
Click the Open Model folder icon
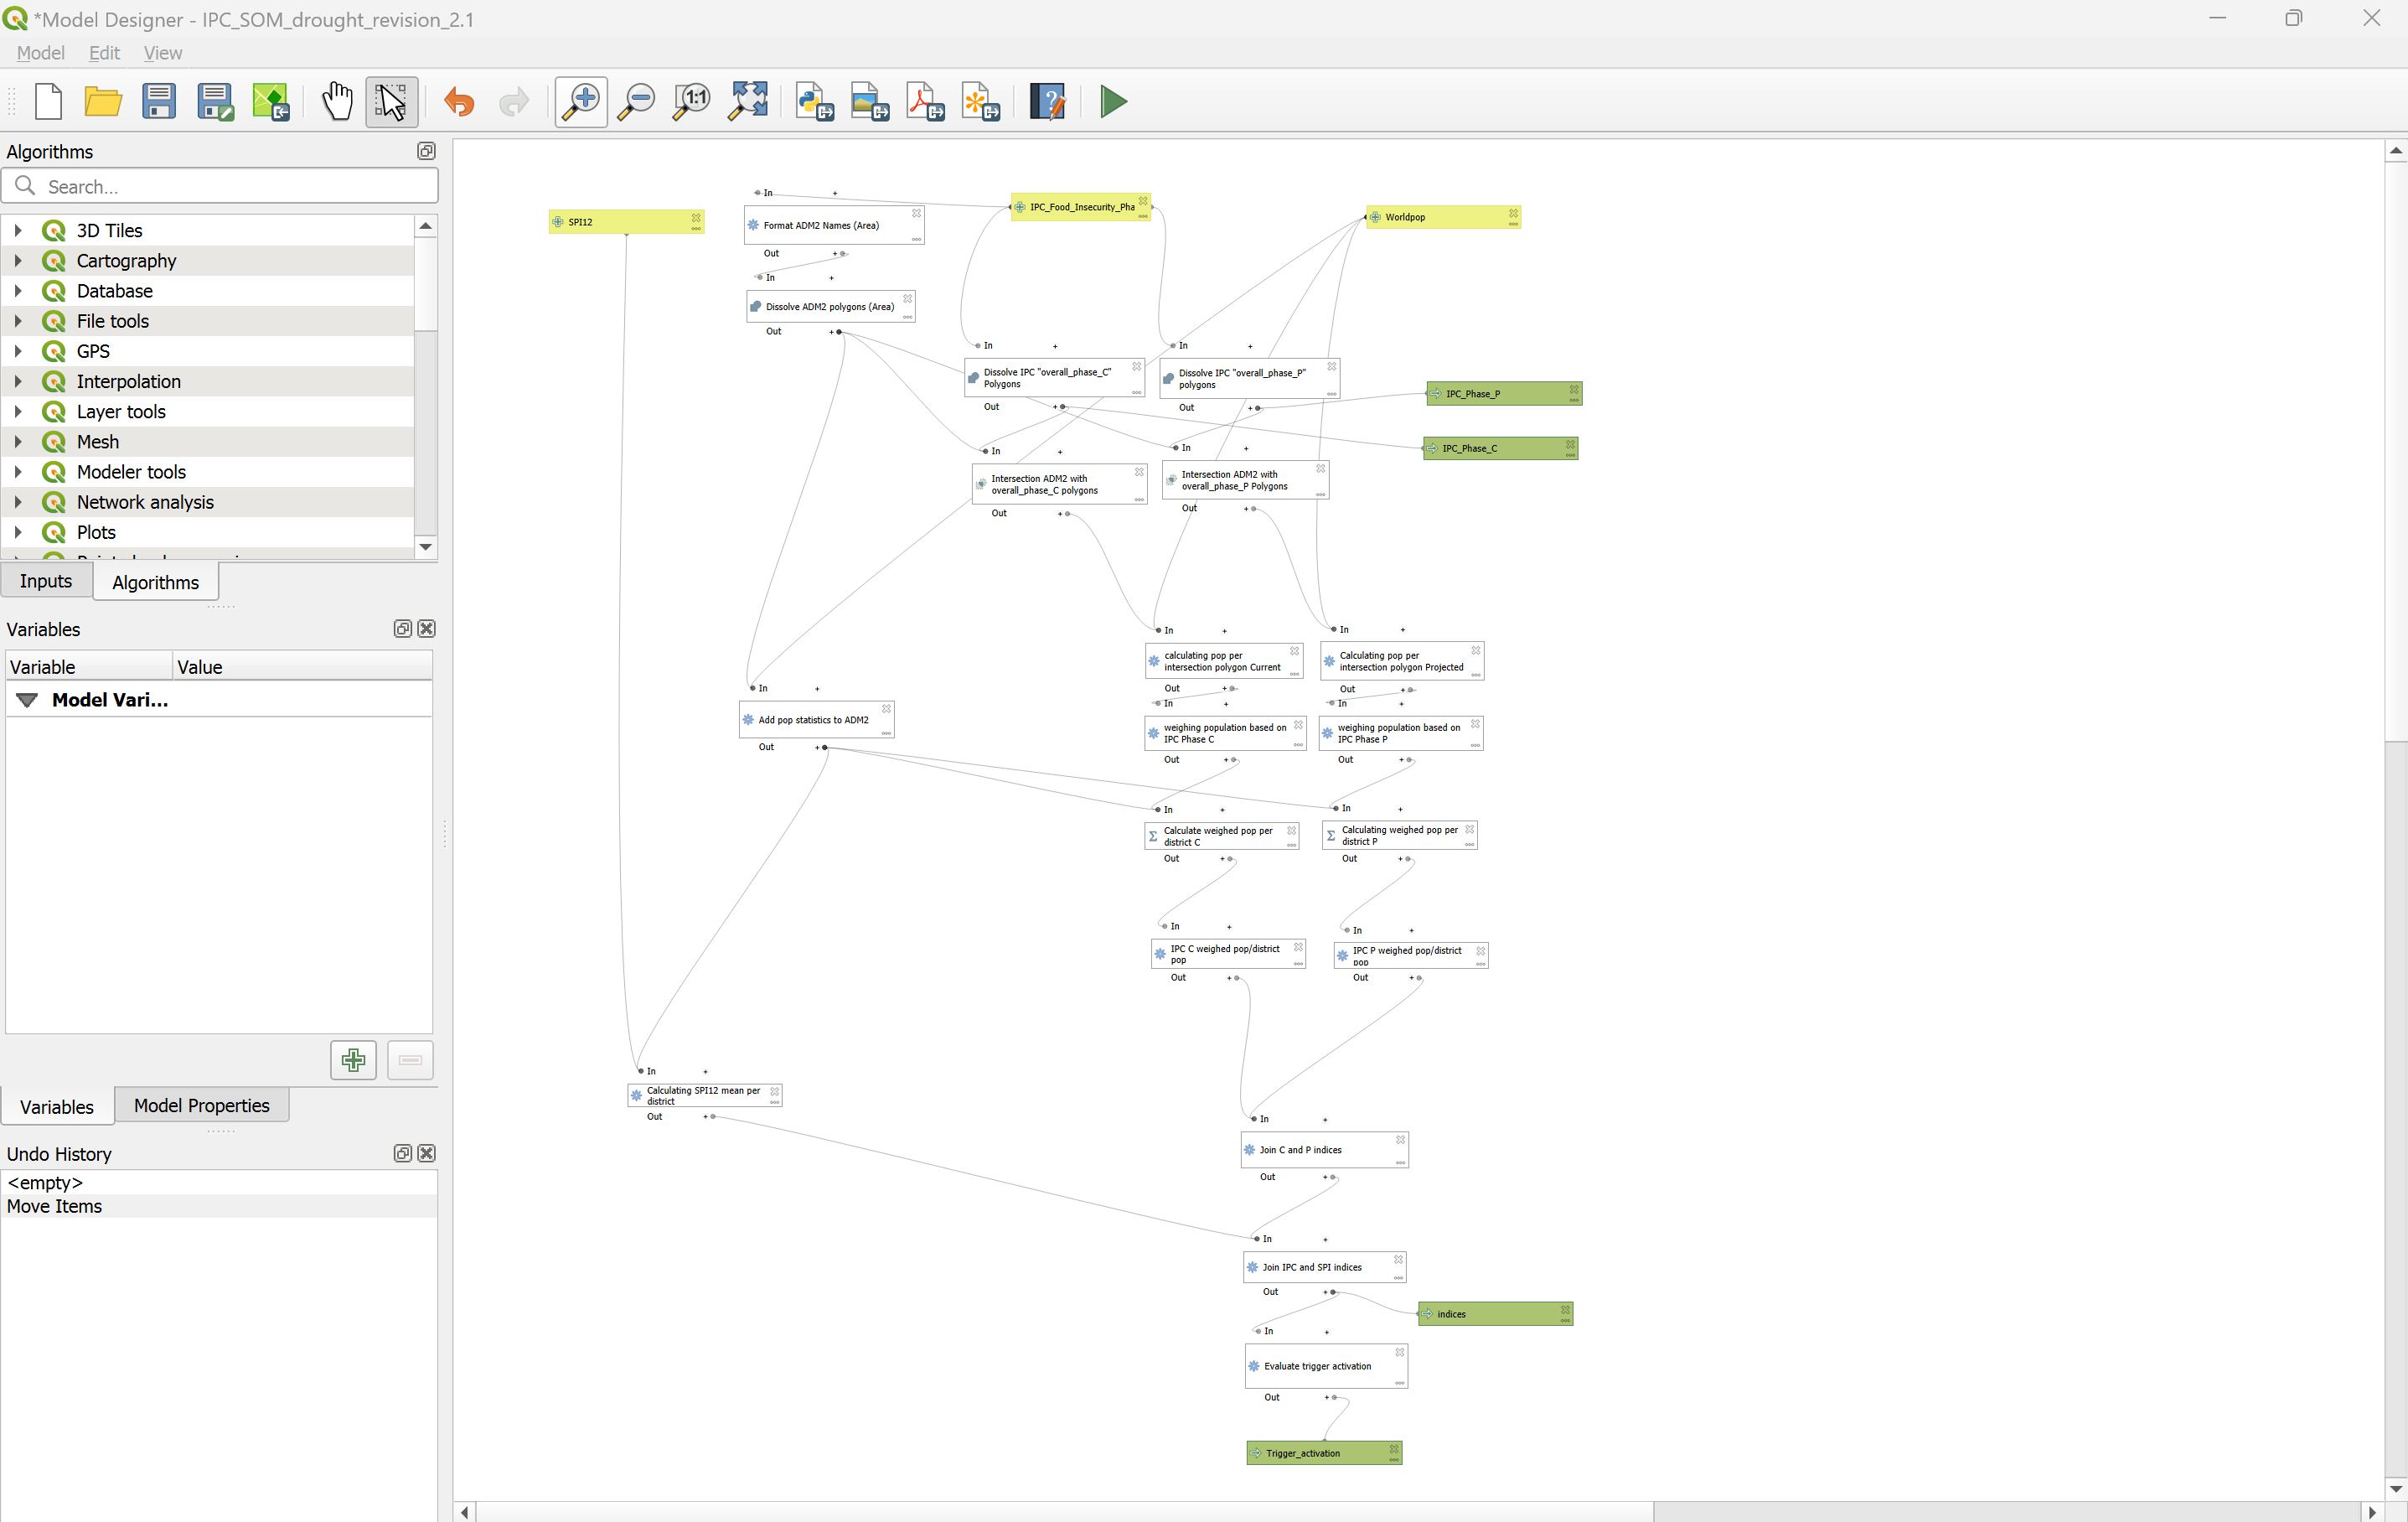tap(103, 101)
